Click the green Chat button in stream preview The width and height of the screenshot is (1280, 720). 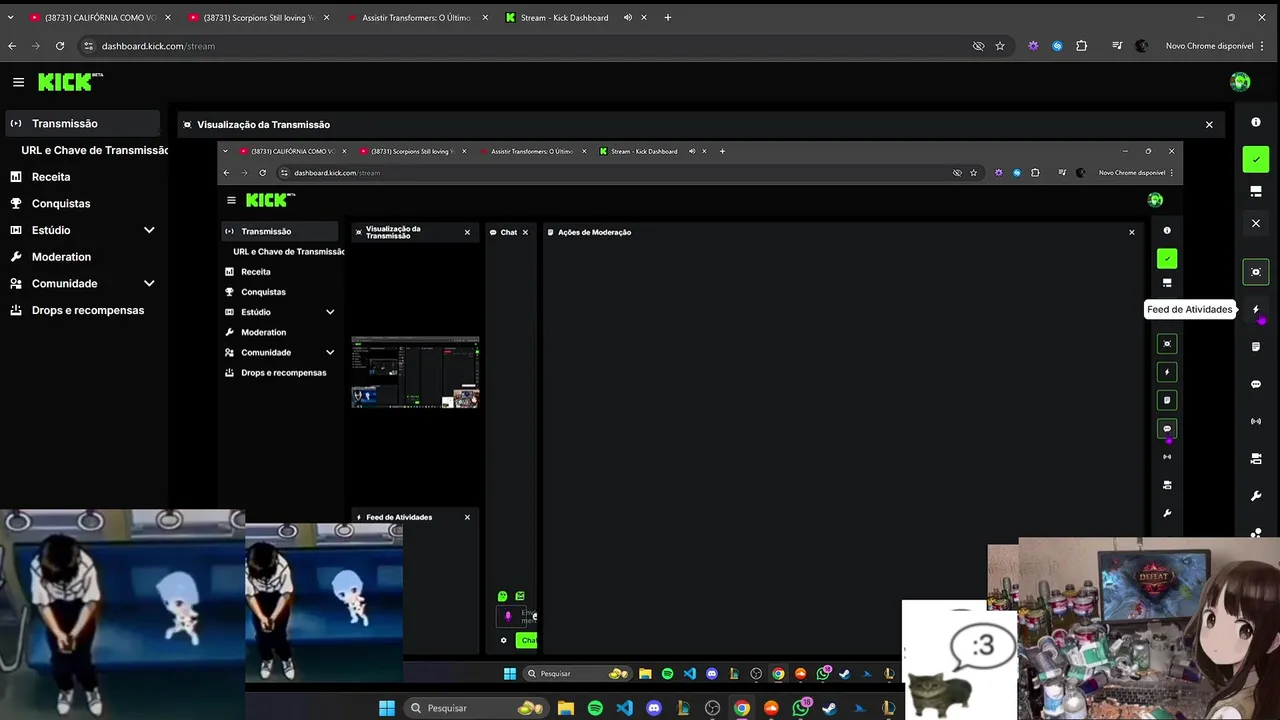[527, 640]
